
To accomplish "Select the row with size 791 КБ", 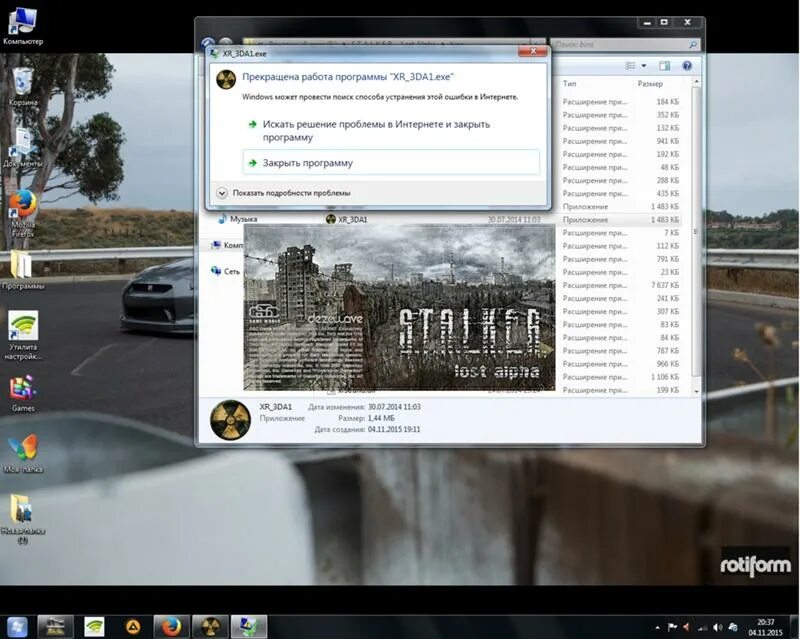I will click(x=620, y=259).
